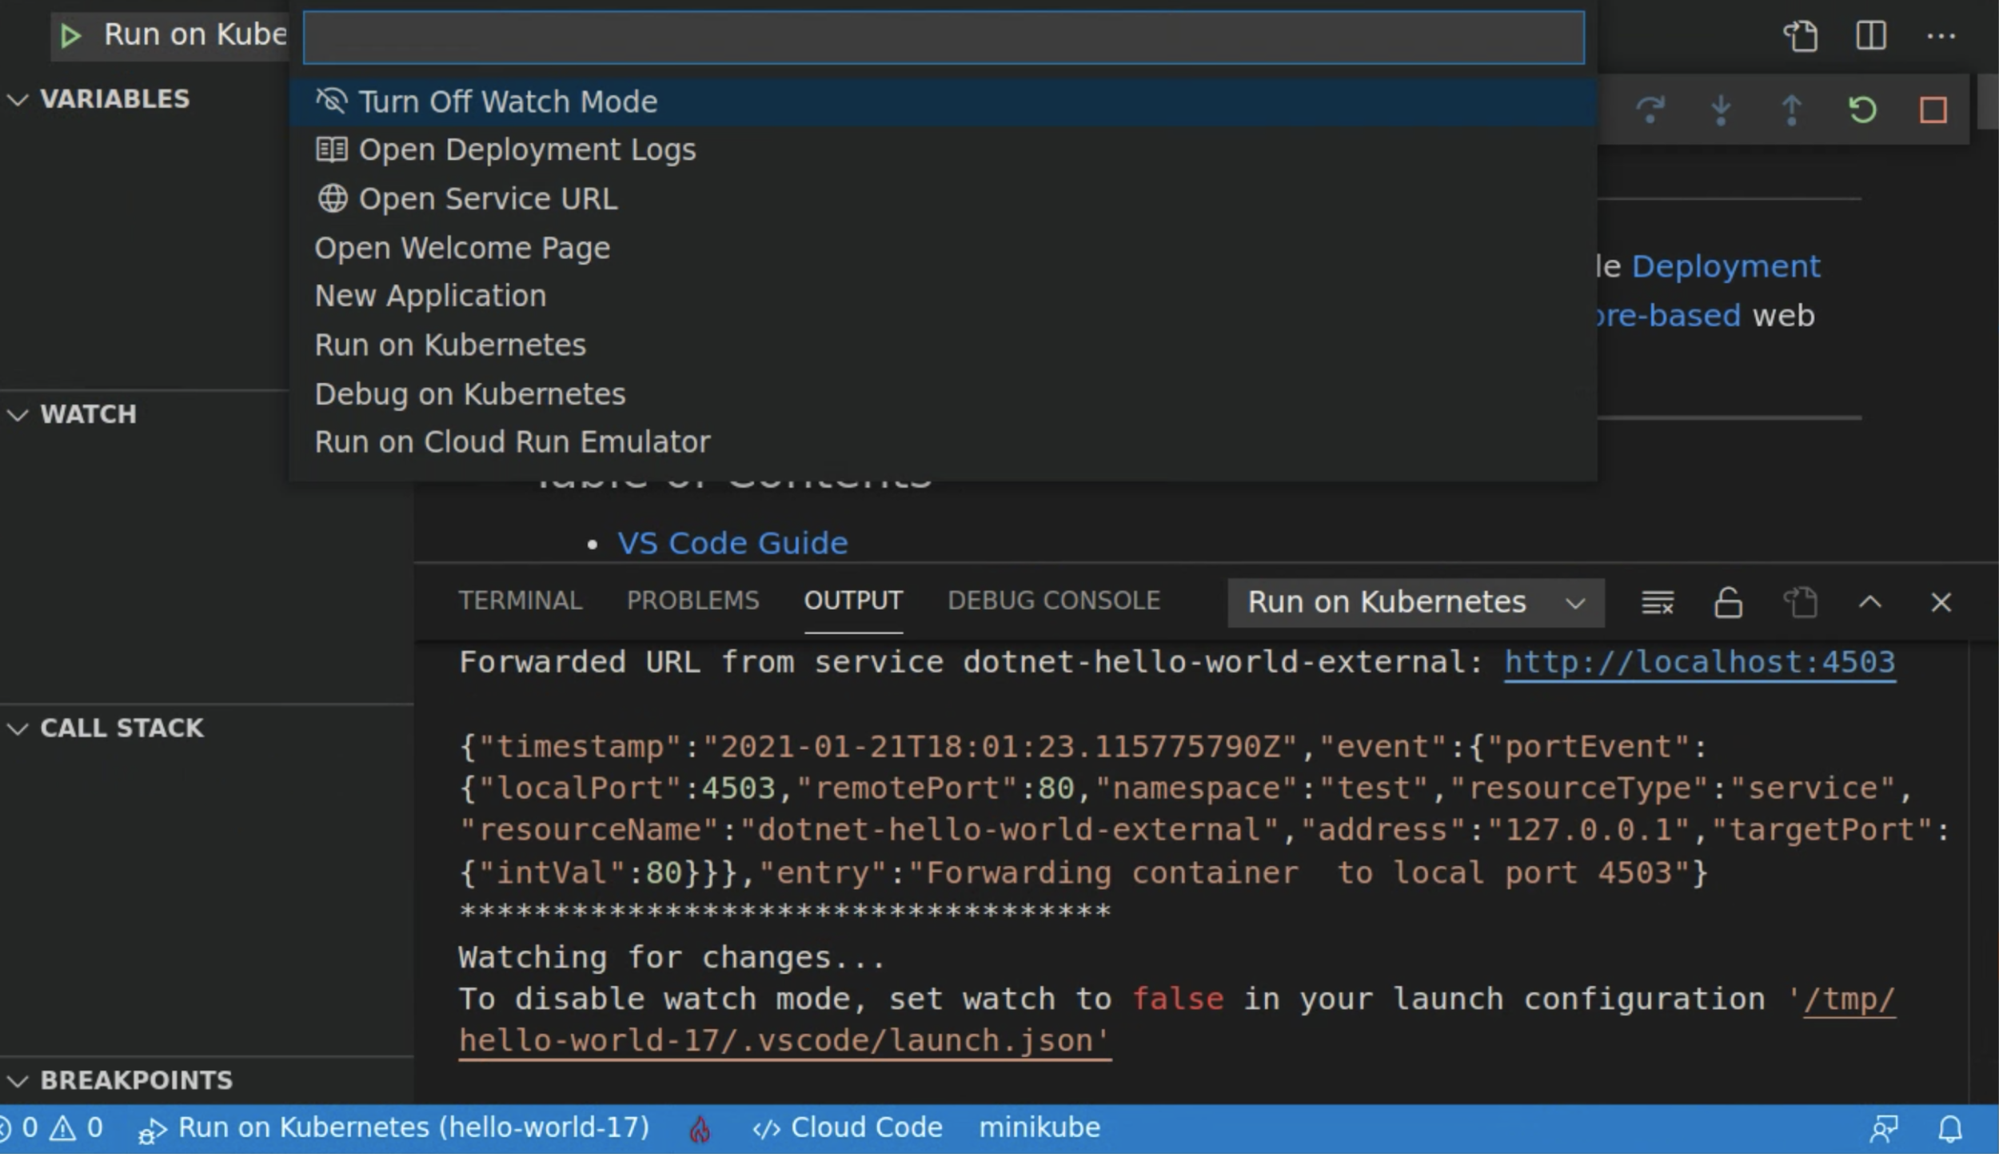
Task: Click the book icon beside Deployment Logs
Action: coord(331,150)
